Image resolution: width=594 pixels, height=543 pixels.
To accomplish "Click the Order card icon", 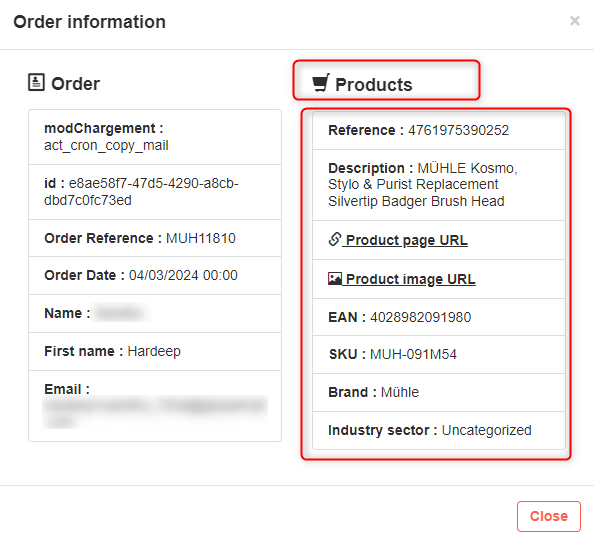I will point(36,83).
